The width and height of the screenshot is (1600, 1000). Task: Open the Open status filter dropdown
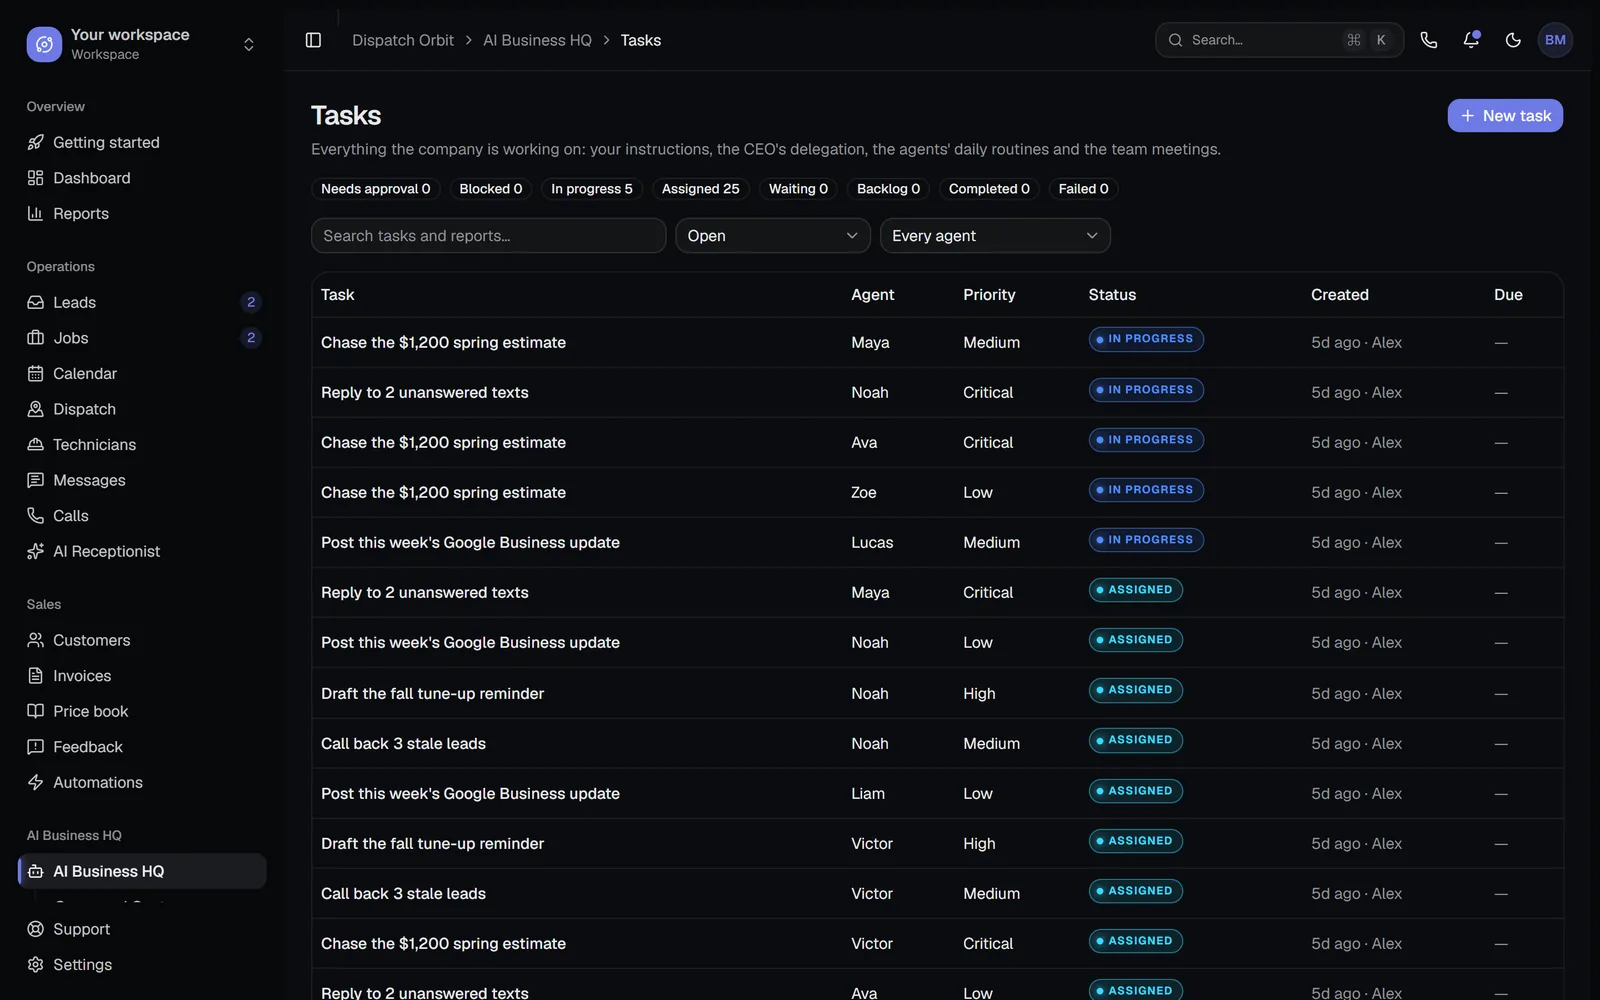point(772,236)
